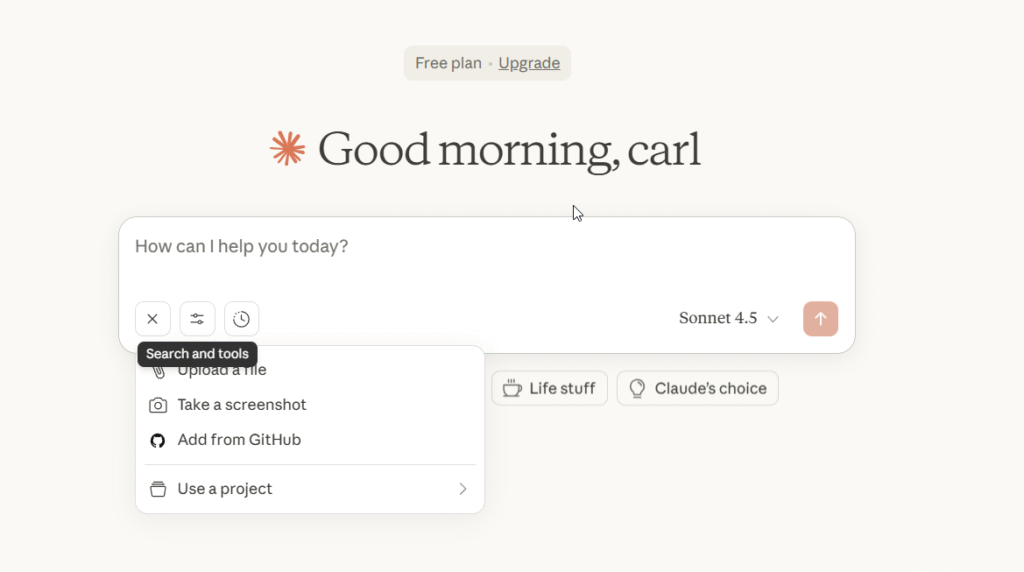The image size is (1024, 572).
Task: Click the clock icon in the chat box
Action: point(241,319)
